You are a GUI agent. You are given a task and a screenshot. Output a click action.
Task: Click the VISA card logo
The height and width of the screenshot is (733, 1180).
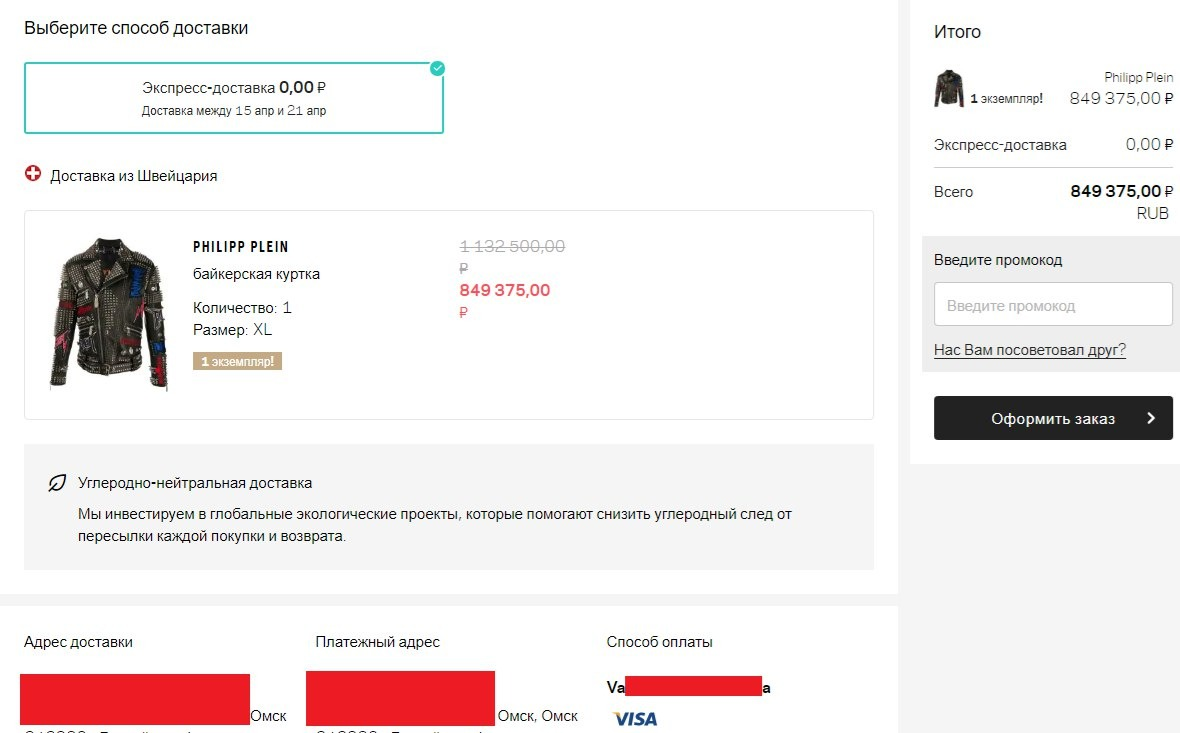(635, 719)
